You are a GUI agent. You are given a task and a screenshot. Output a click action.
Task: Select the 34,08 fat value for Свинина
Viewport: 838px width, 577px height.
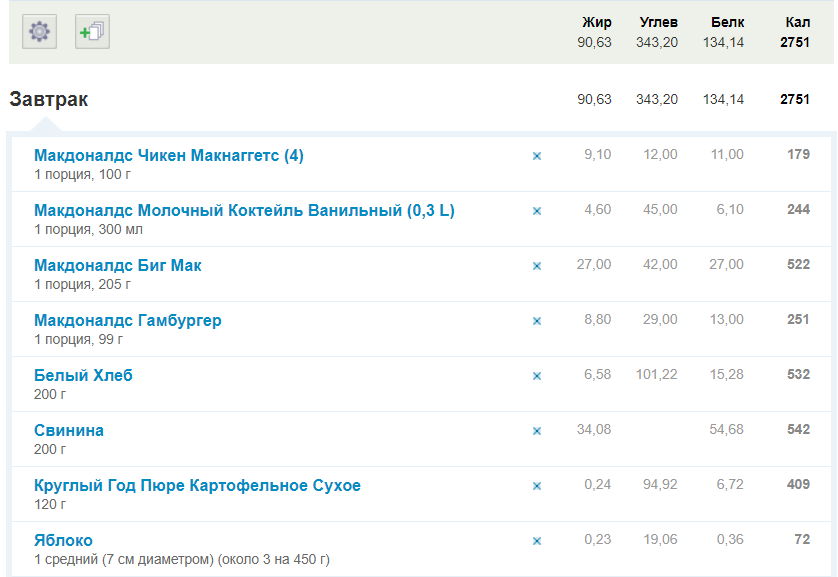click(x=594, y=430)
